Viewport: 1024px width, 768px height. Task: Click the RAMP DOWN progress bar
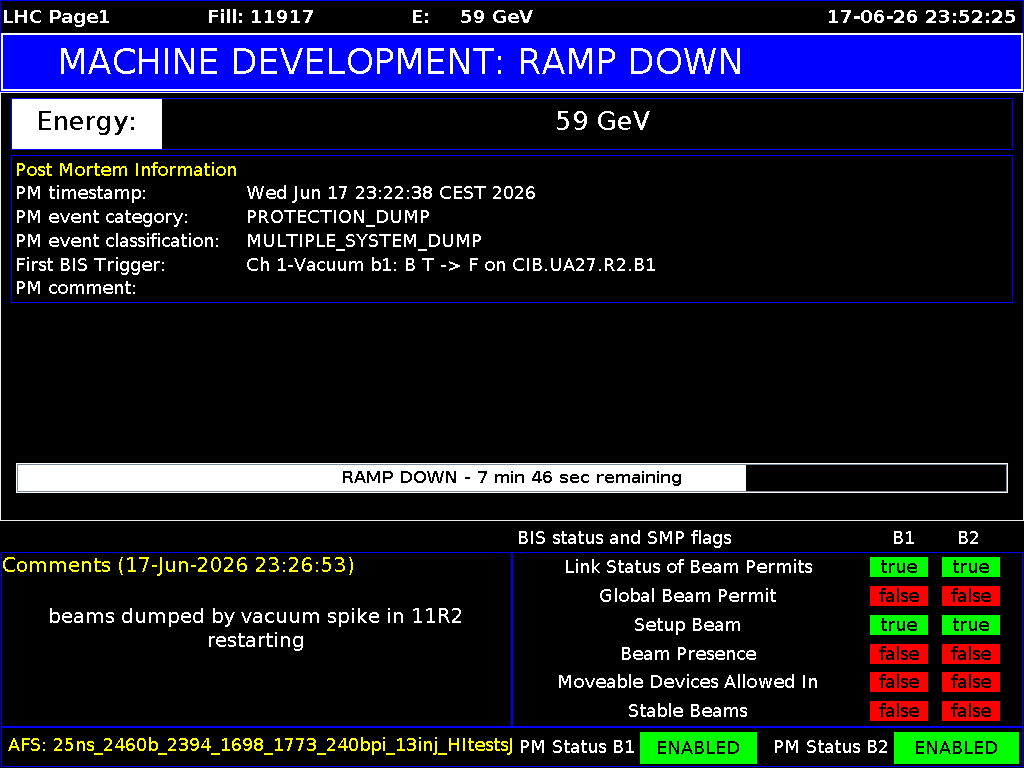coord(512,478)
